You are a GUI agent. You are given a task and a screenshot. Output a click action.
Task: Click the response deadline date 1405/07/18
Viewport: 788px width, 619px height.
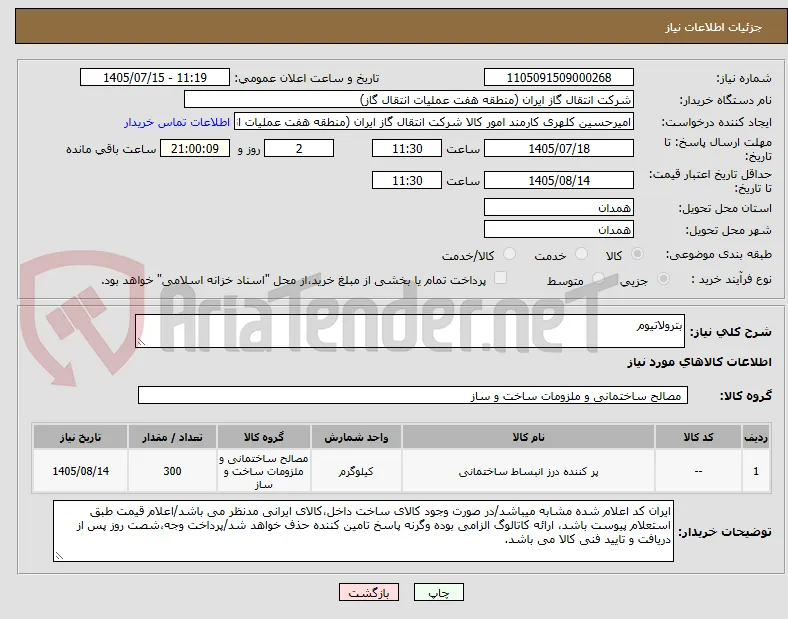(559, 148)
